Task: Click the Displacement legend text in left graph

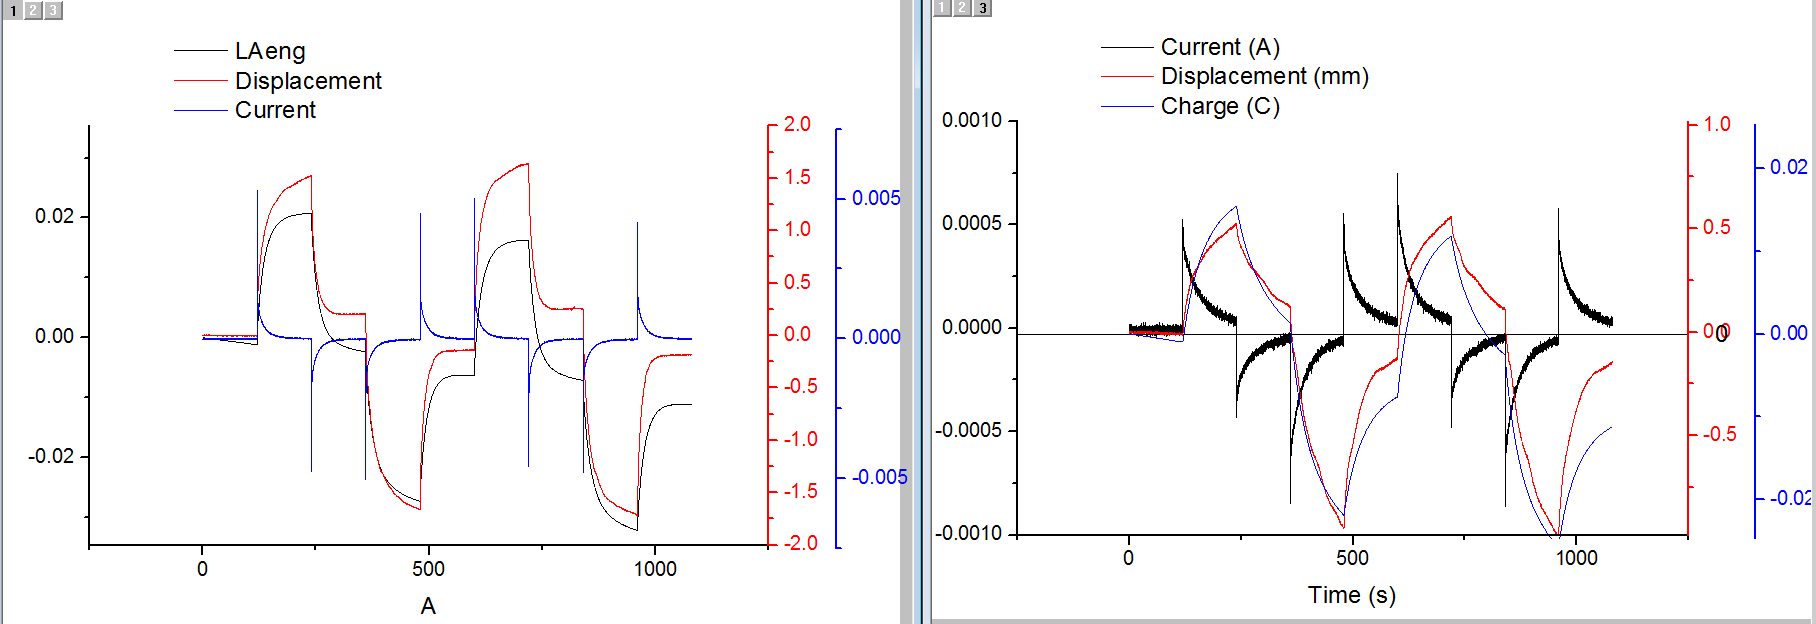Action: (308, 81)
